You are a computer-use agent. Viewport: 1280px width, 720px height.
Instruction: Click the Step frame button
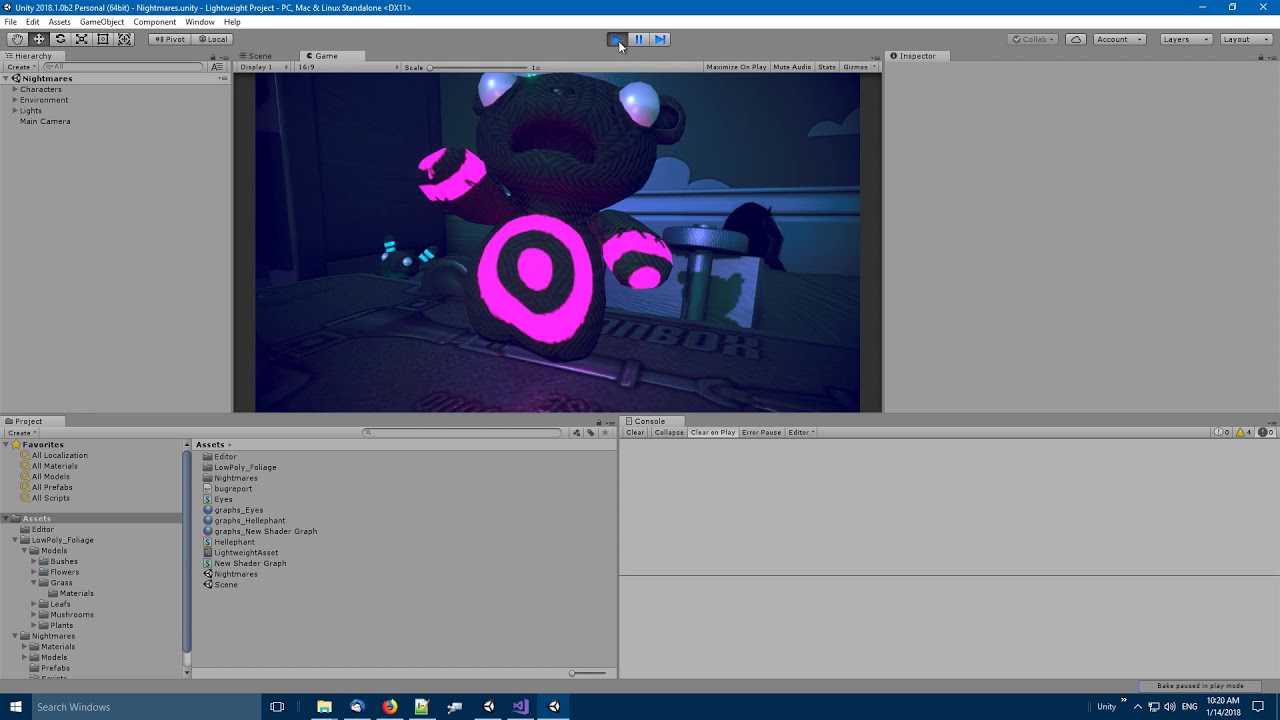660,39
